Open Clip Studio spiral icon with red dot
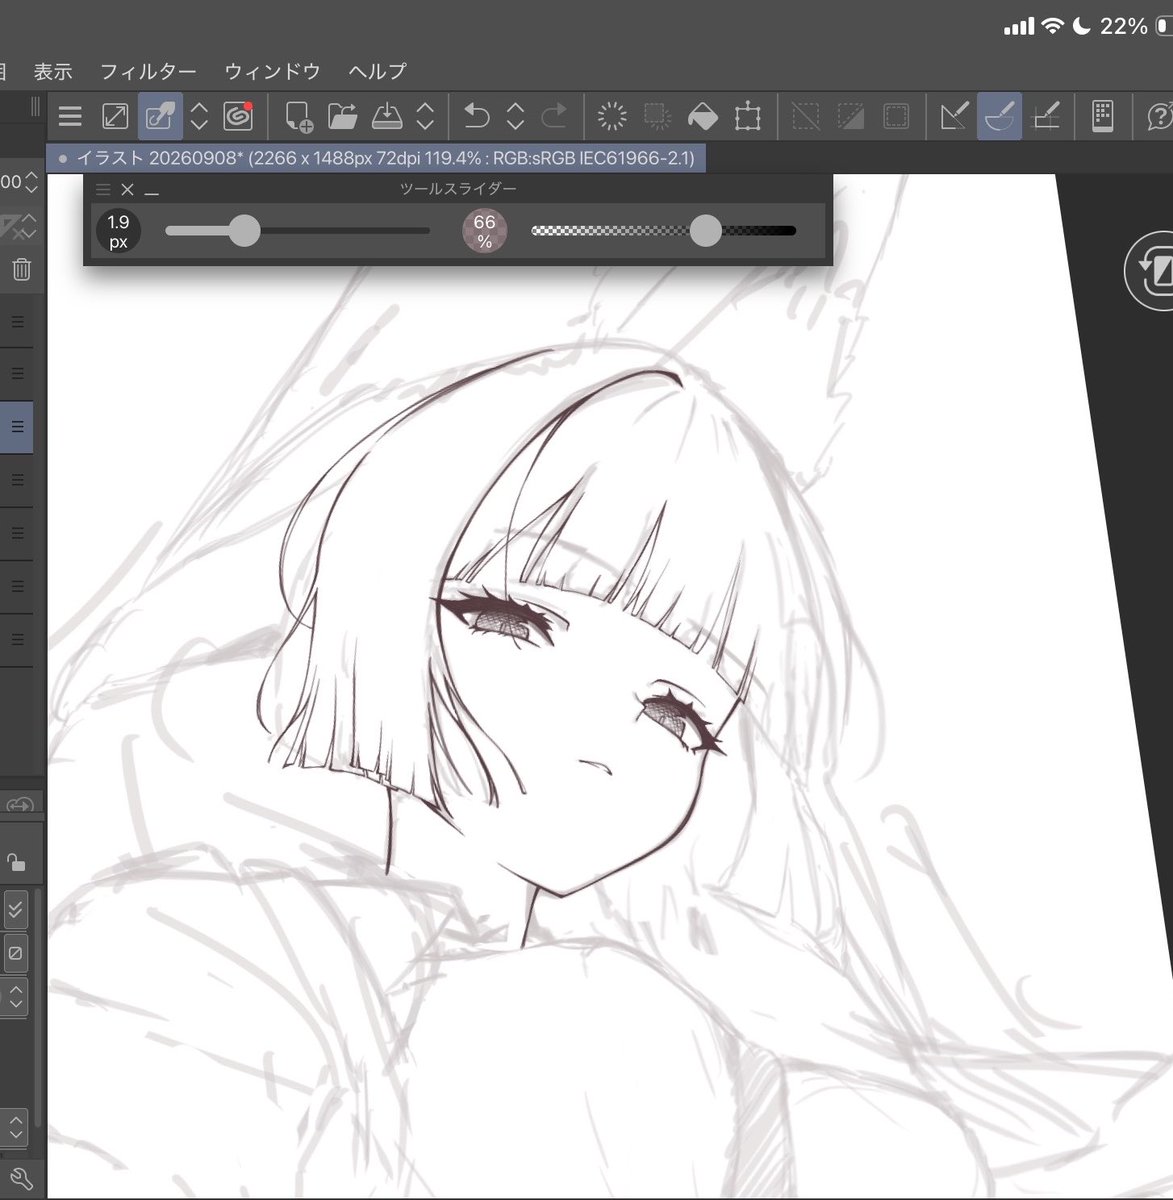This screenshot has height=1200, width=1173. (238, 117)
